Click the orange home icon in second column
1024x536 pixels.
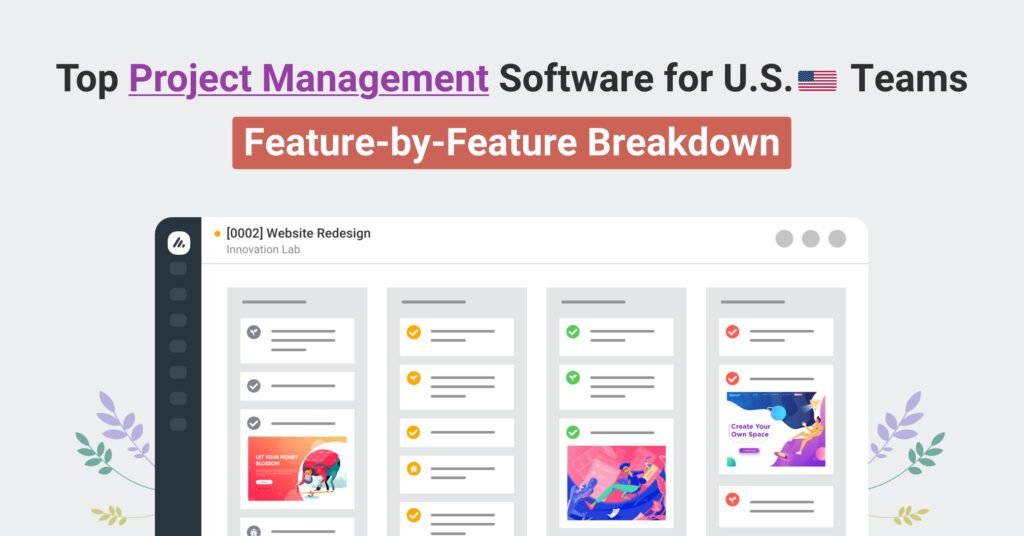(413, 468)
